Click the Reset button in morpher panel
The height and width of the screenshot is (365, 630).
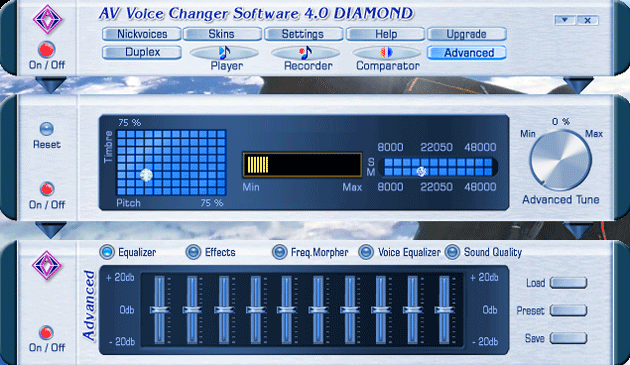click(x=47, y=129)
